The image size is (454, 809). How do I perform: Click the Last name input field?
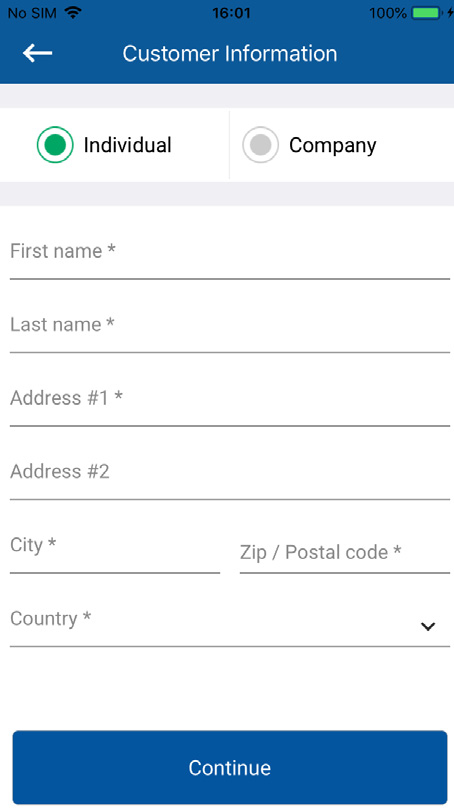(230, 328)
